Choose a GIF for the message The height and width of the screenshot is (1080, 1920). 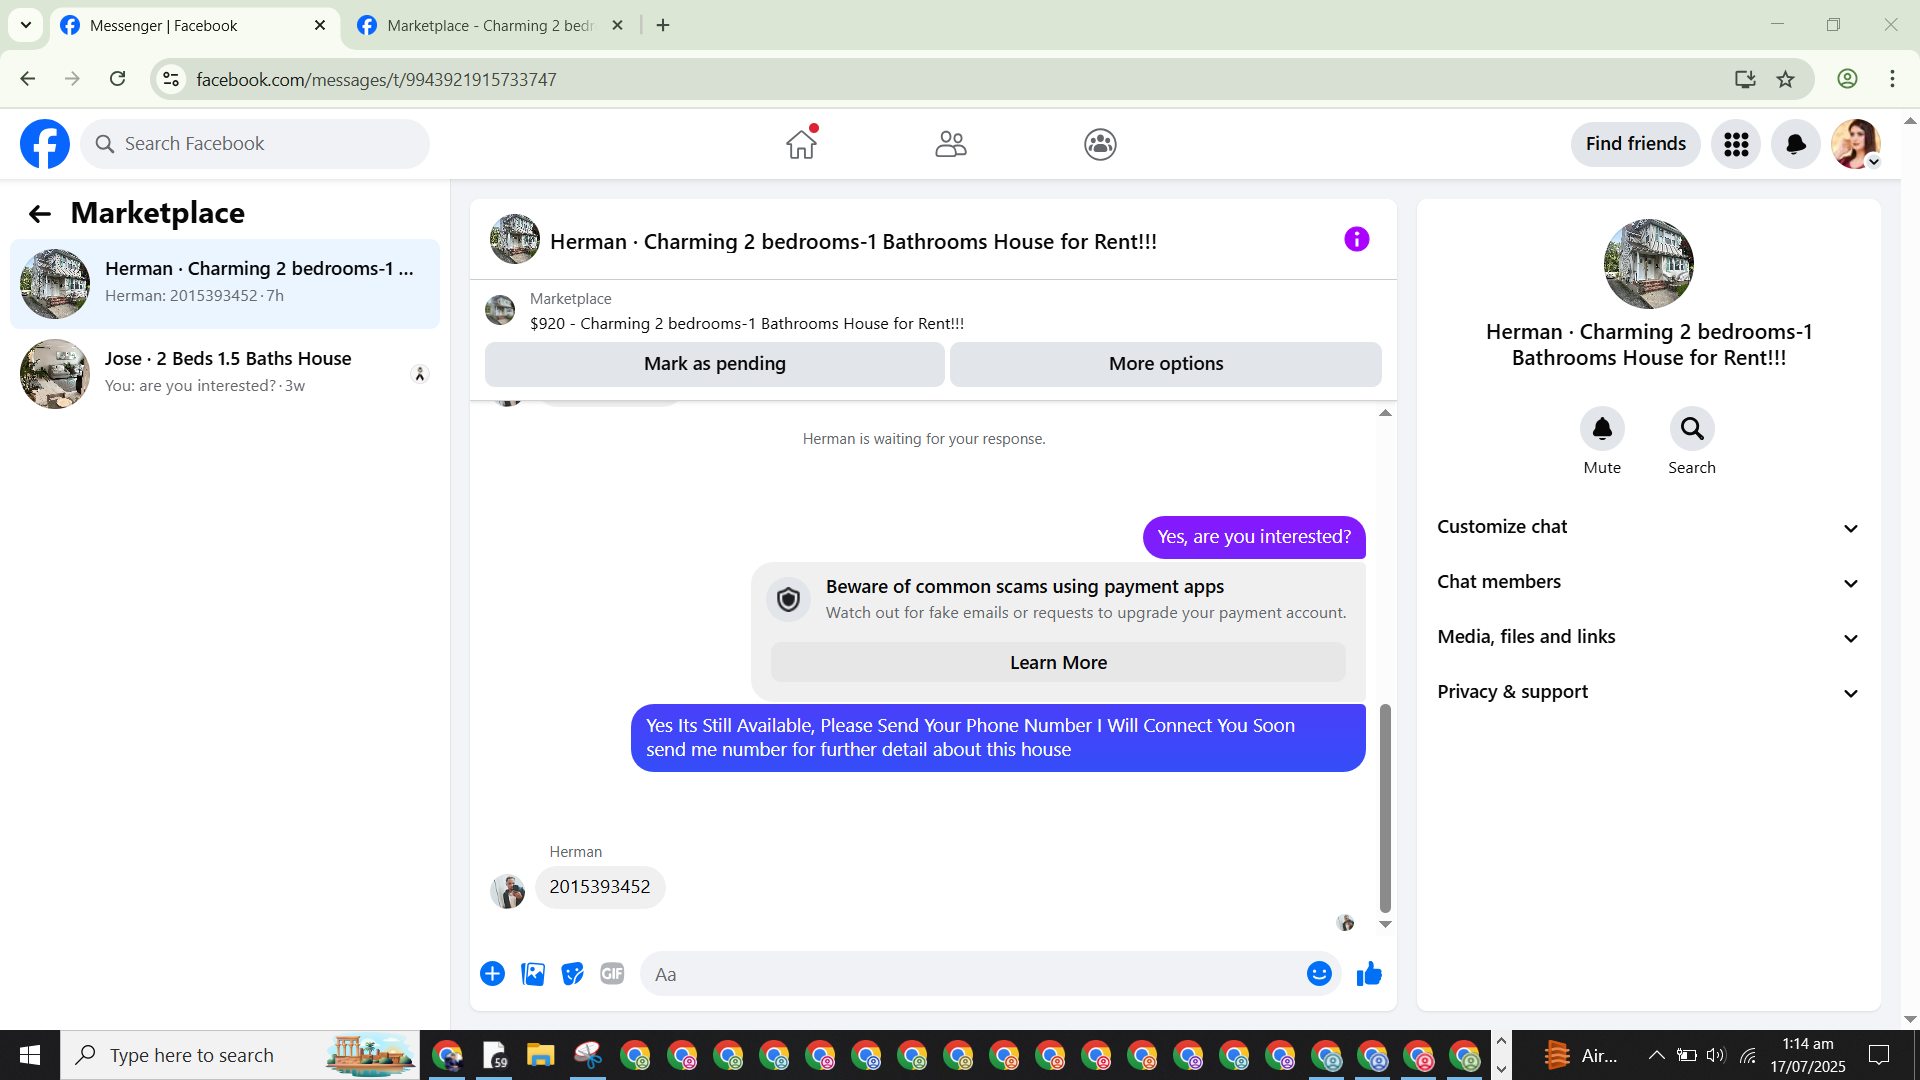coord(612,974)
